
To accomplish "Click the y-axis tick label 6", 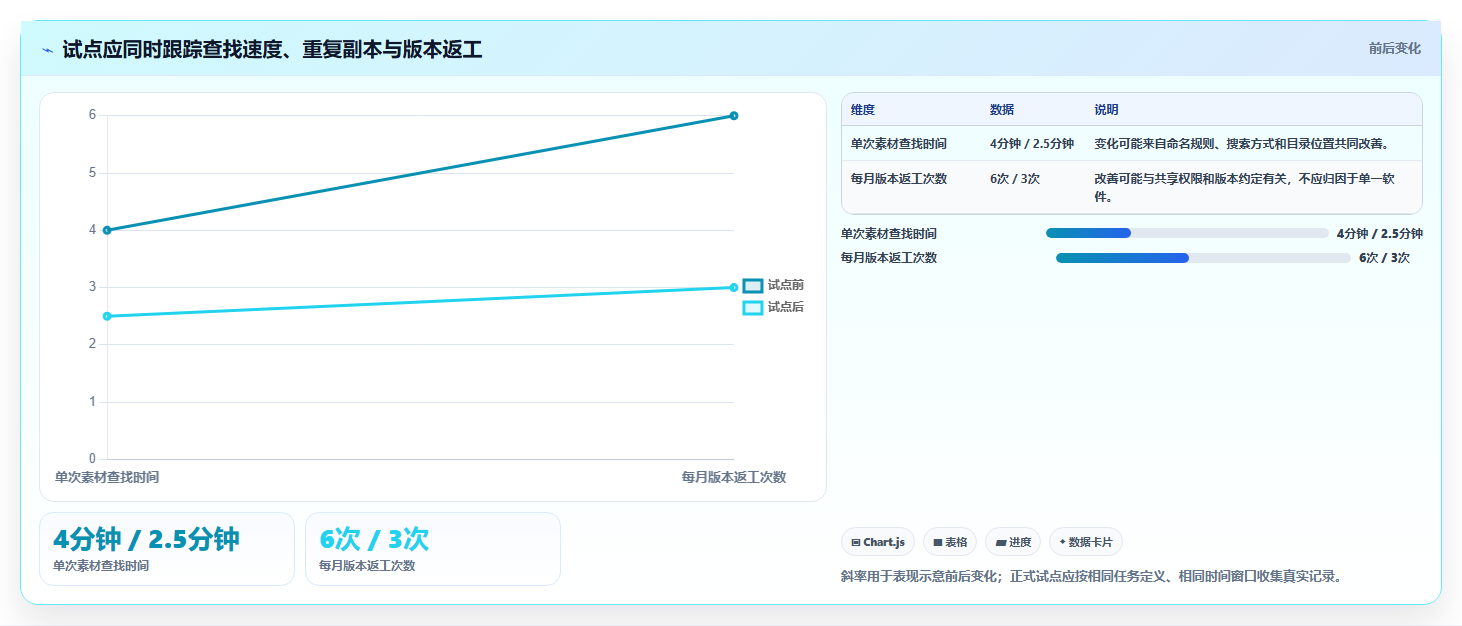I will (93, 115).
